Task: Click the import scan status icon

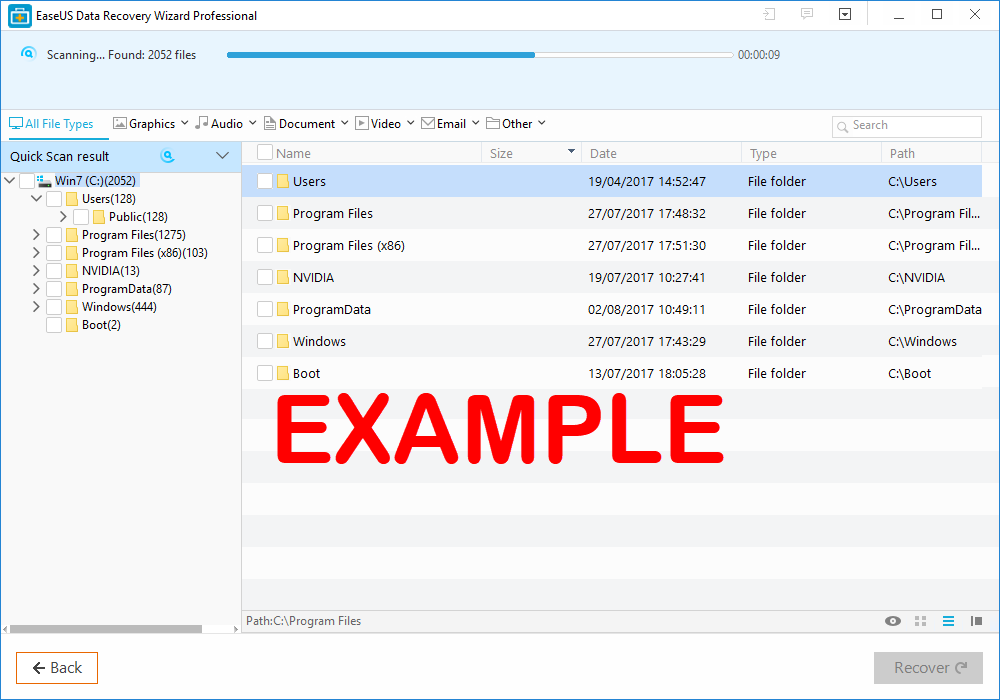Action: point(769,14)
